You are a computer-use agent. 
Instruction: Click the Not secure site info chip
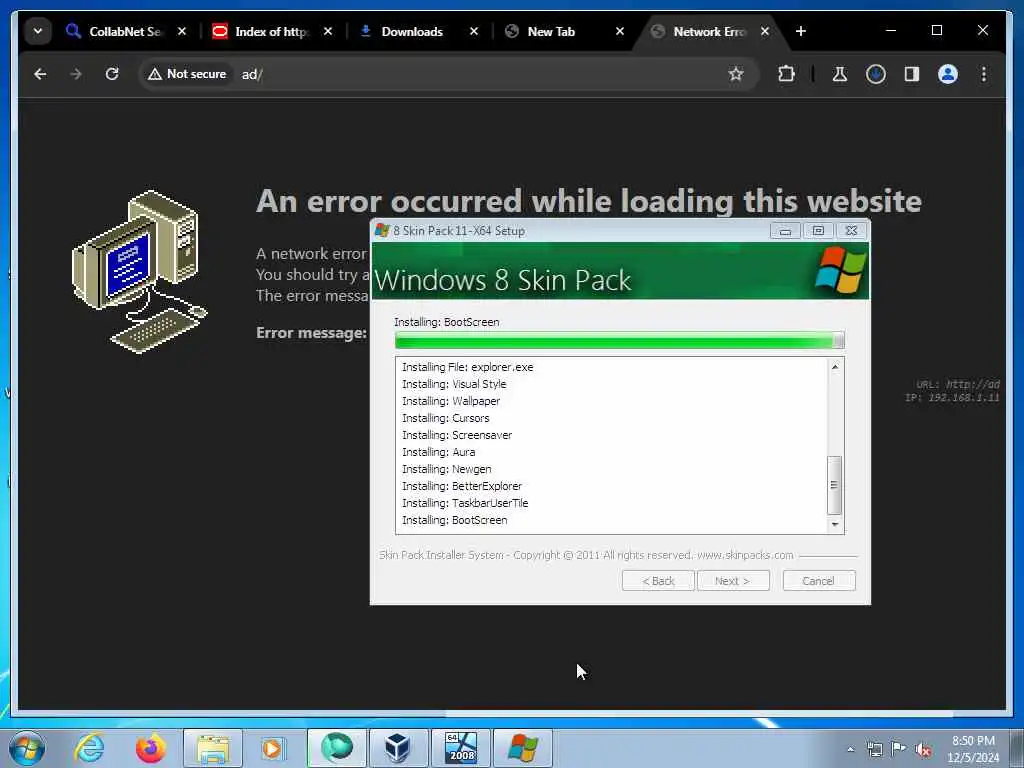[187, 74]
